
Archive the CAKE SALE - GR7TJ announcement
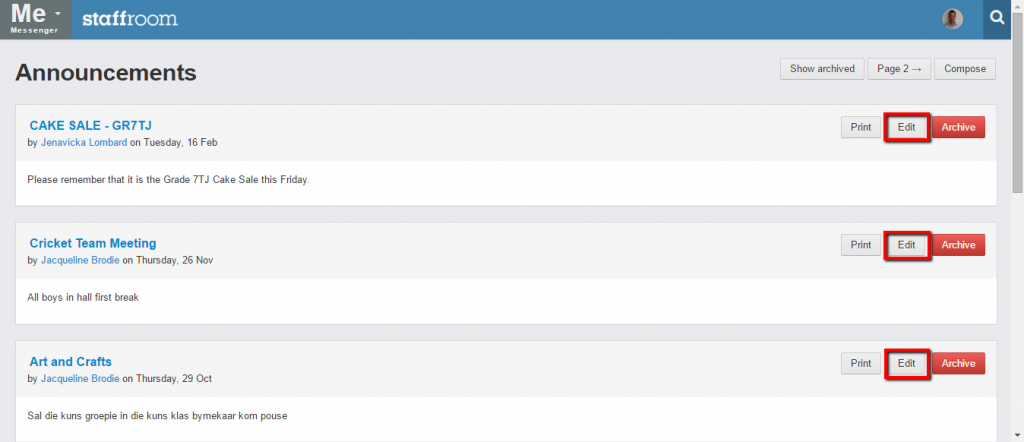pos(958,127)
